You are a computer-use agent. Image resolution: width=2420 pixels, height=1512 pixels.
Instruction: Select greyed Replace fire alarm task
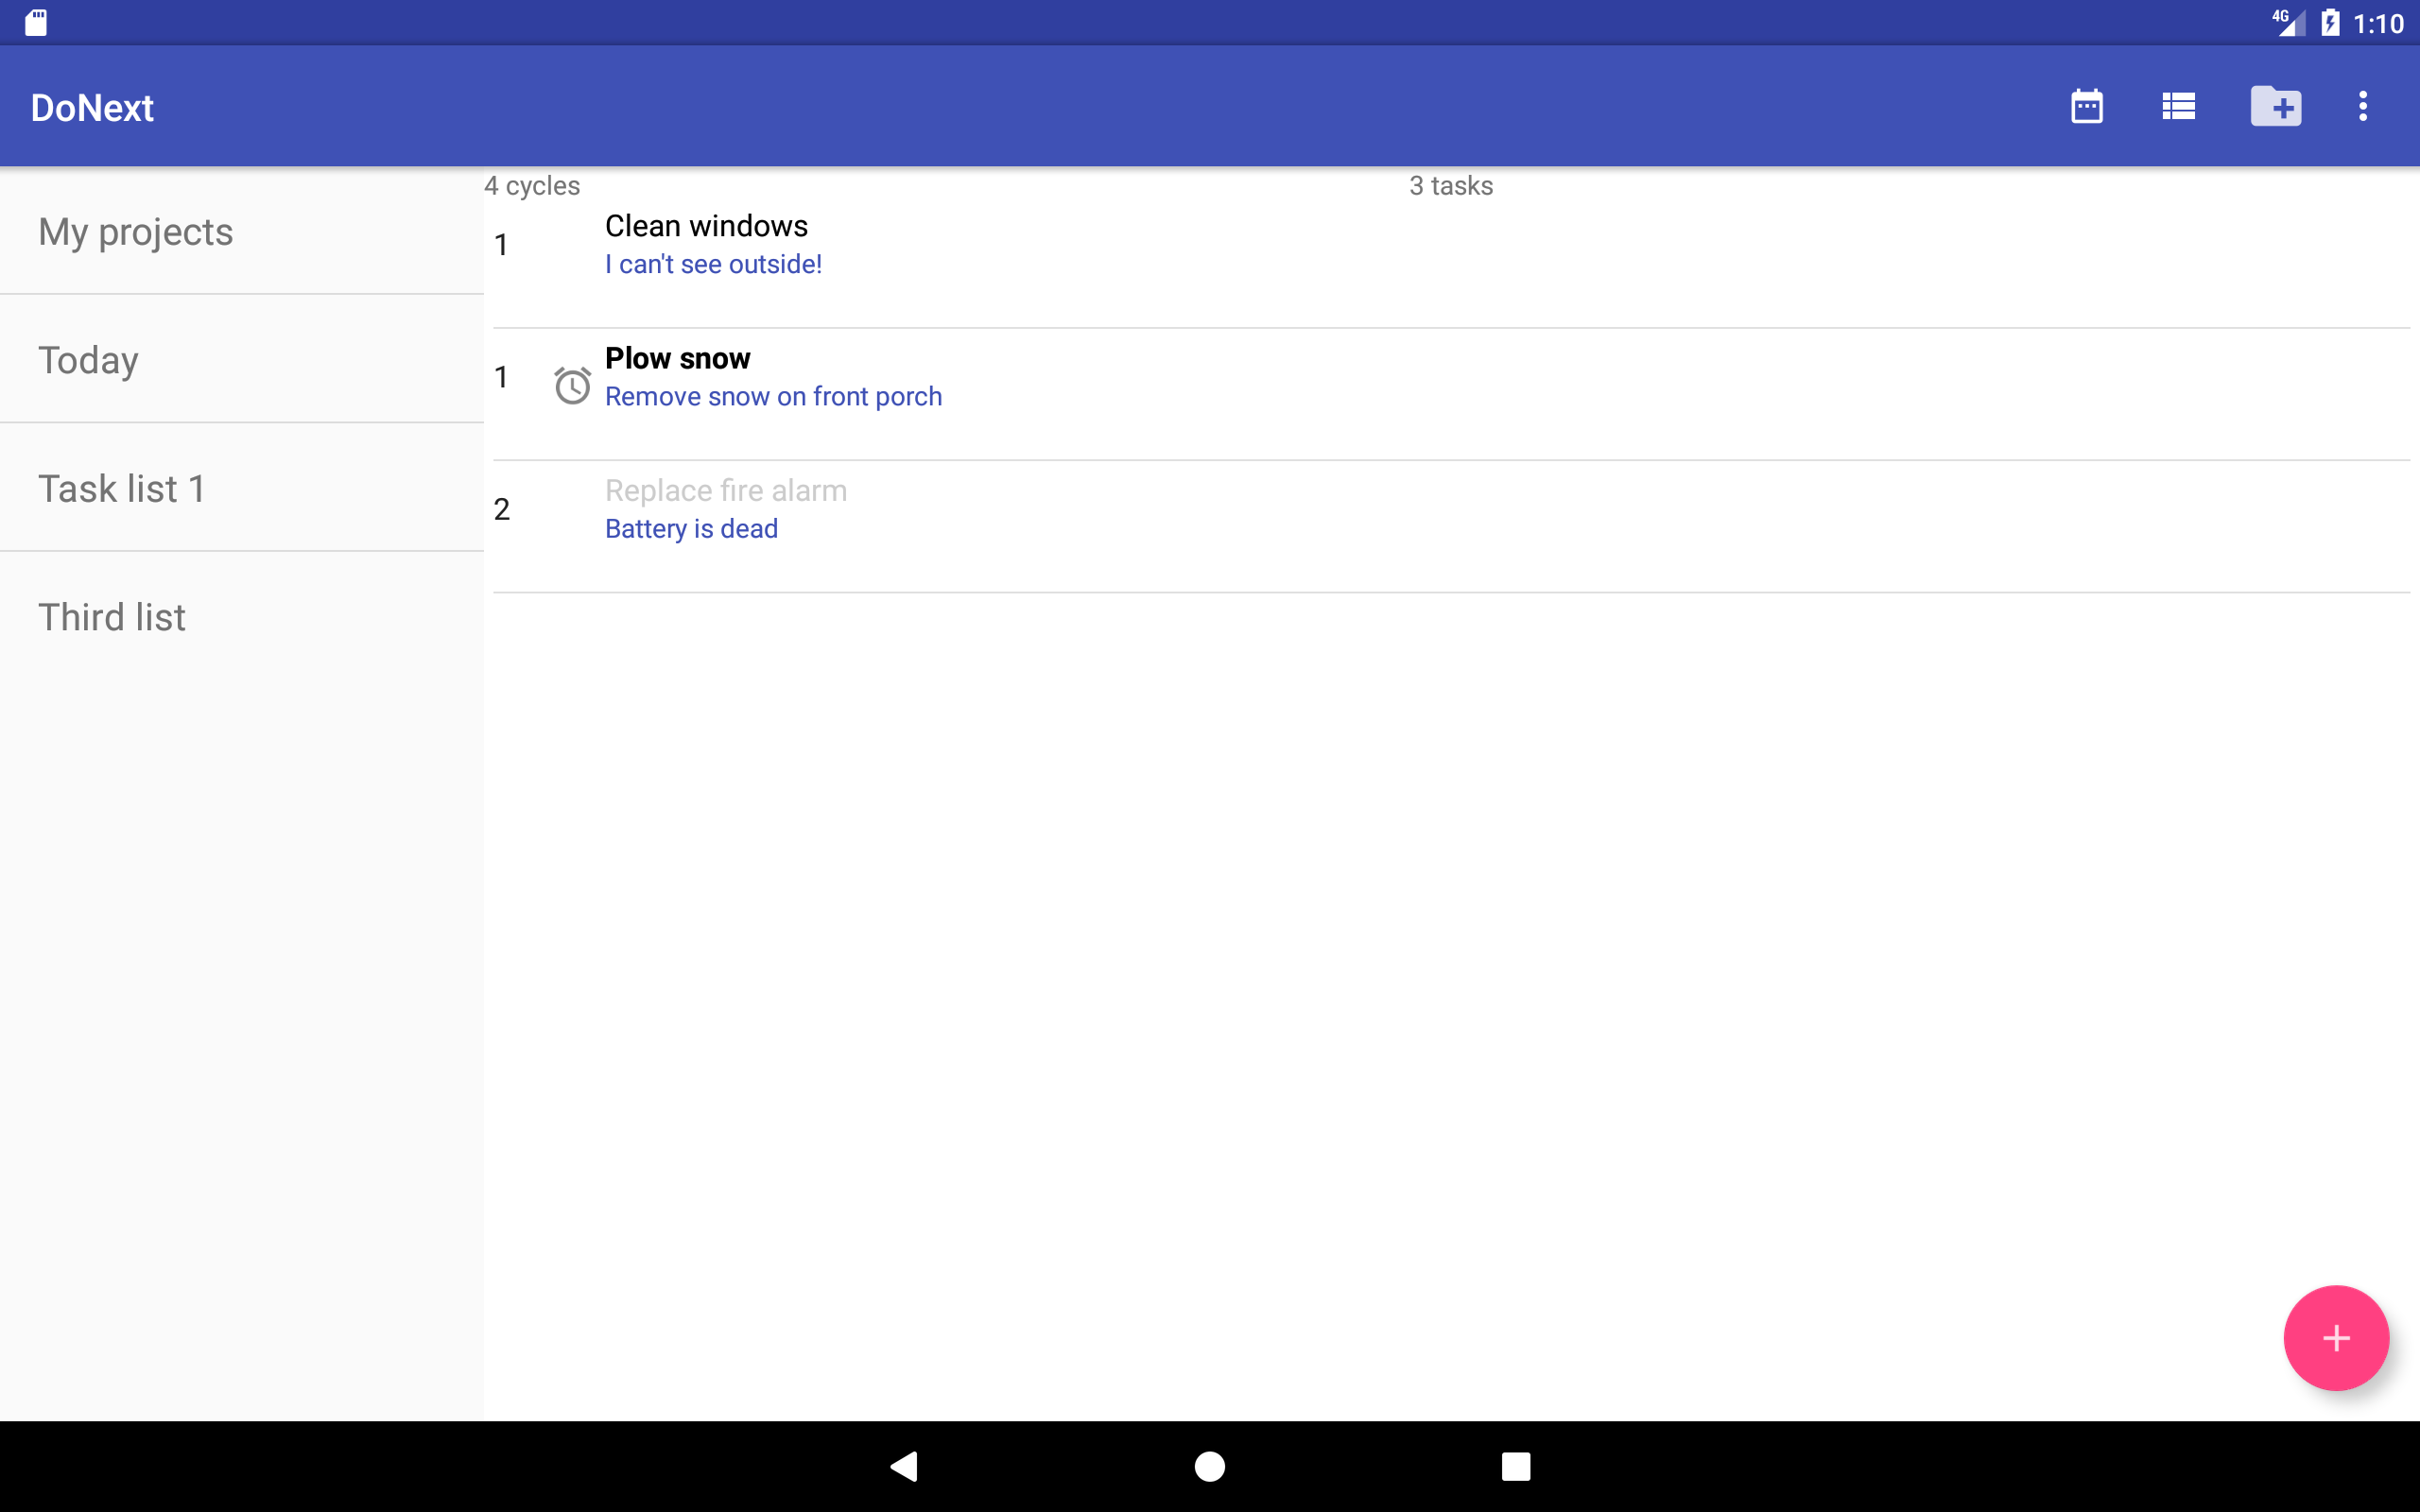tap(725, 490)
